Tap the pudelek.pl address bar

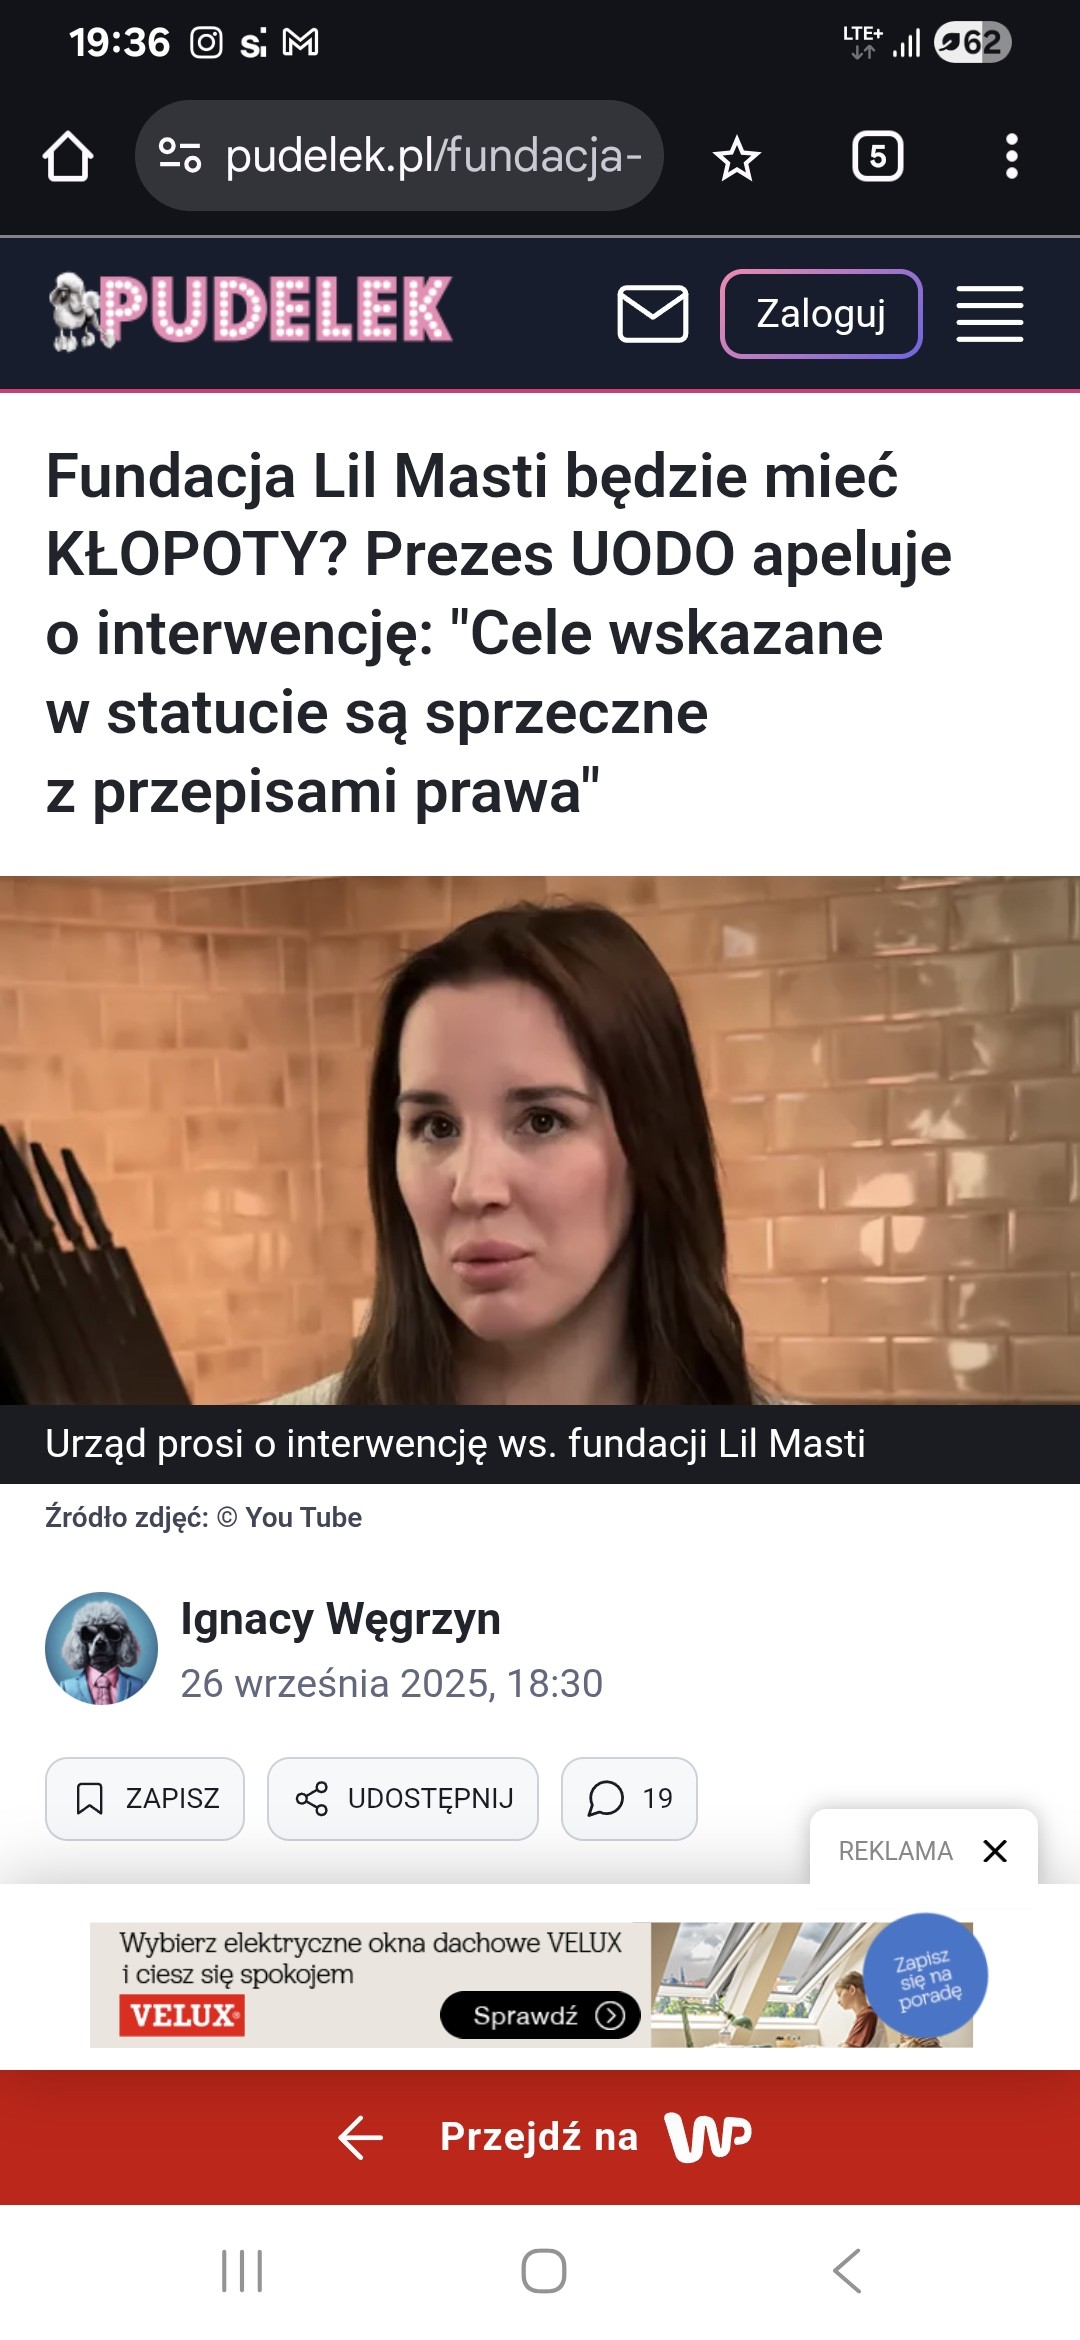tap(399, 155)
